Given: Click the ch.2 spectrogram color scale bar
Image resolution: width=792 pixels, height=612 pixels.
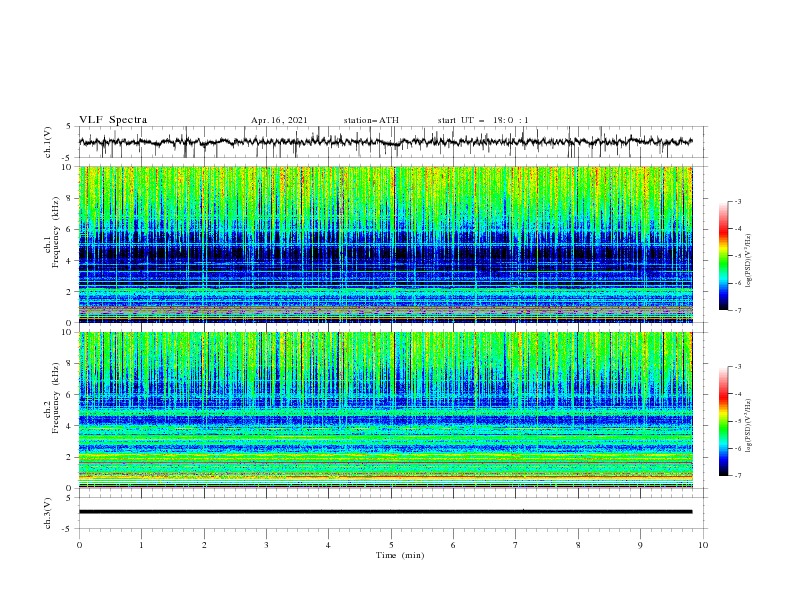Looking at the screenshot, I should (x=723, y=421).
